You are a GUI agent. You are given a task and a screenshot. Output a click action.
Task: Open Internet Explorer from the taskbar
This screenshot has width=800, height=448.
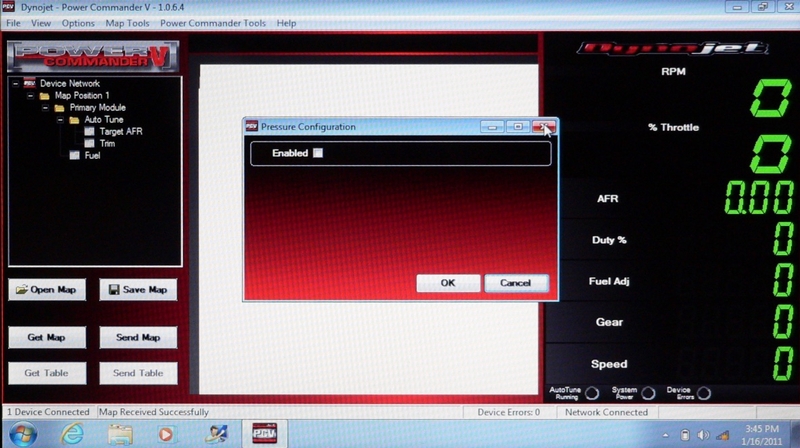(72, 433)
